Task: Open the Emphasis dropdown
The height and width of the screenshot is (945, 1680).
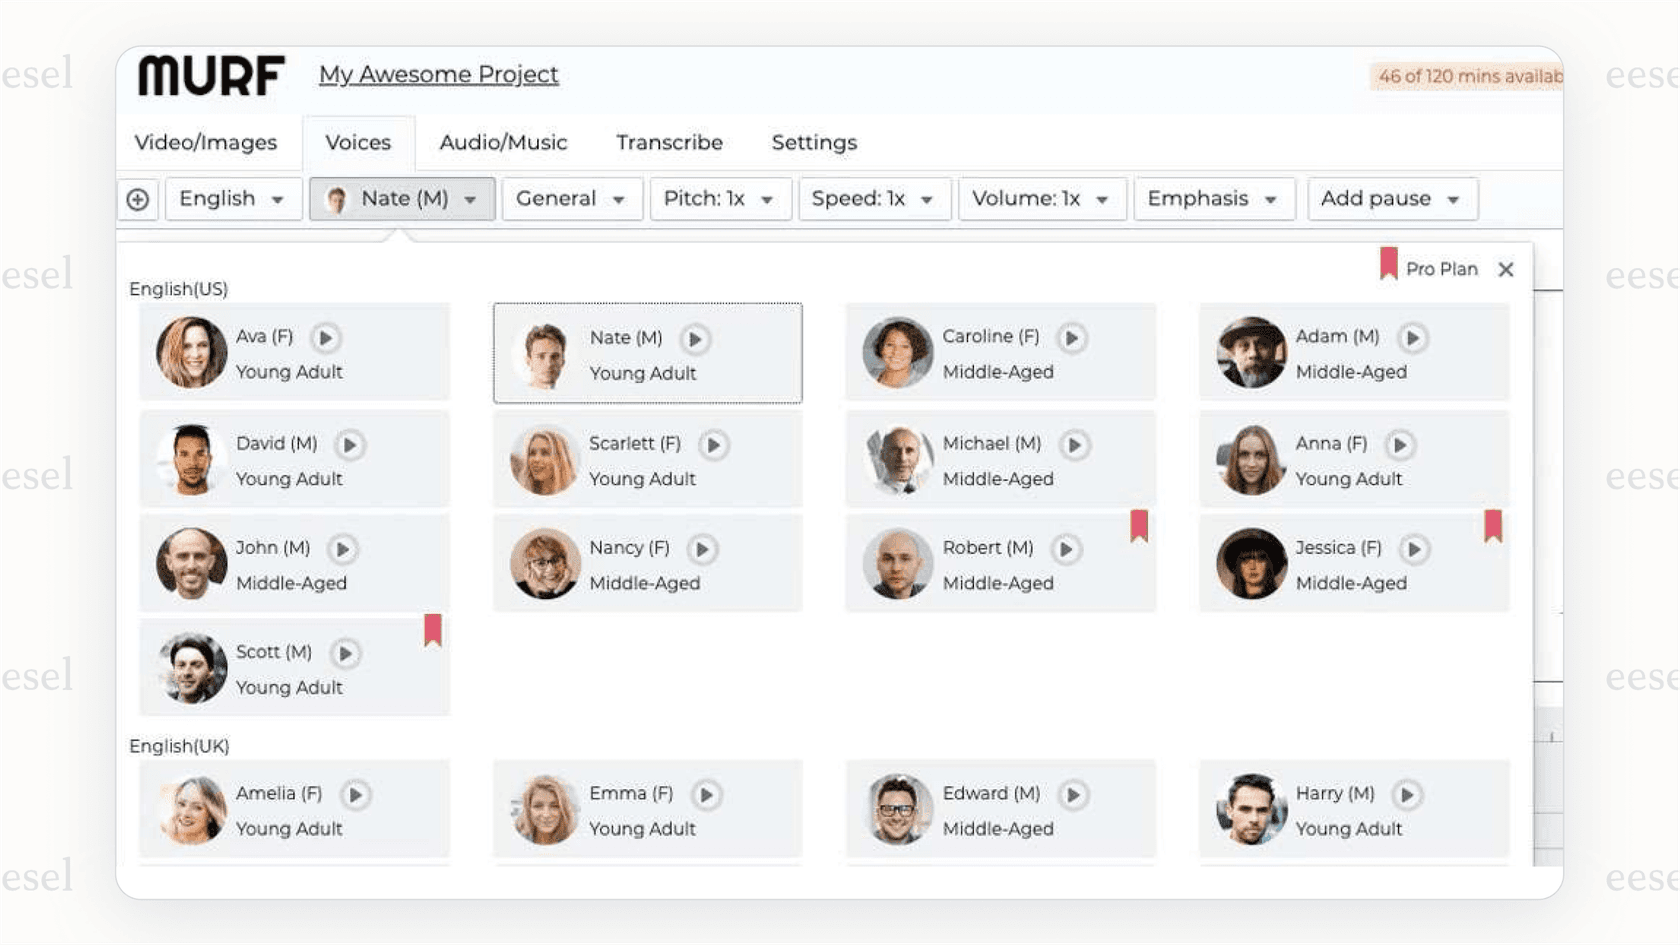Action: pyautogui.click(x=1214, y=199)
